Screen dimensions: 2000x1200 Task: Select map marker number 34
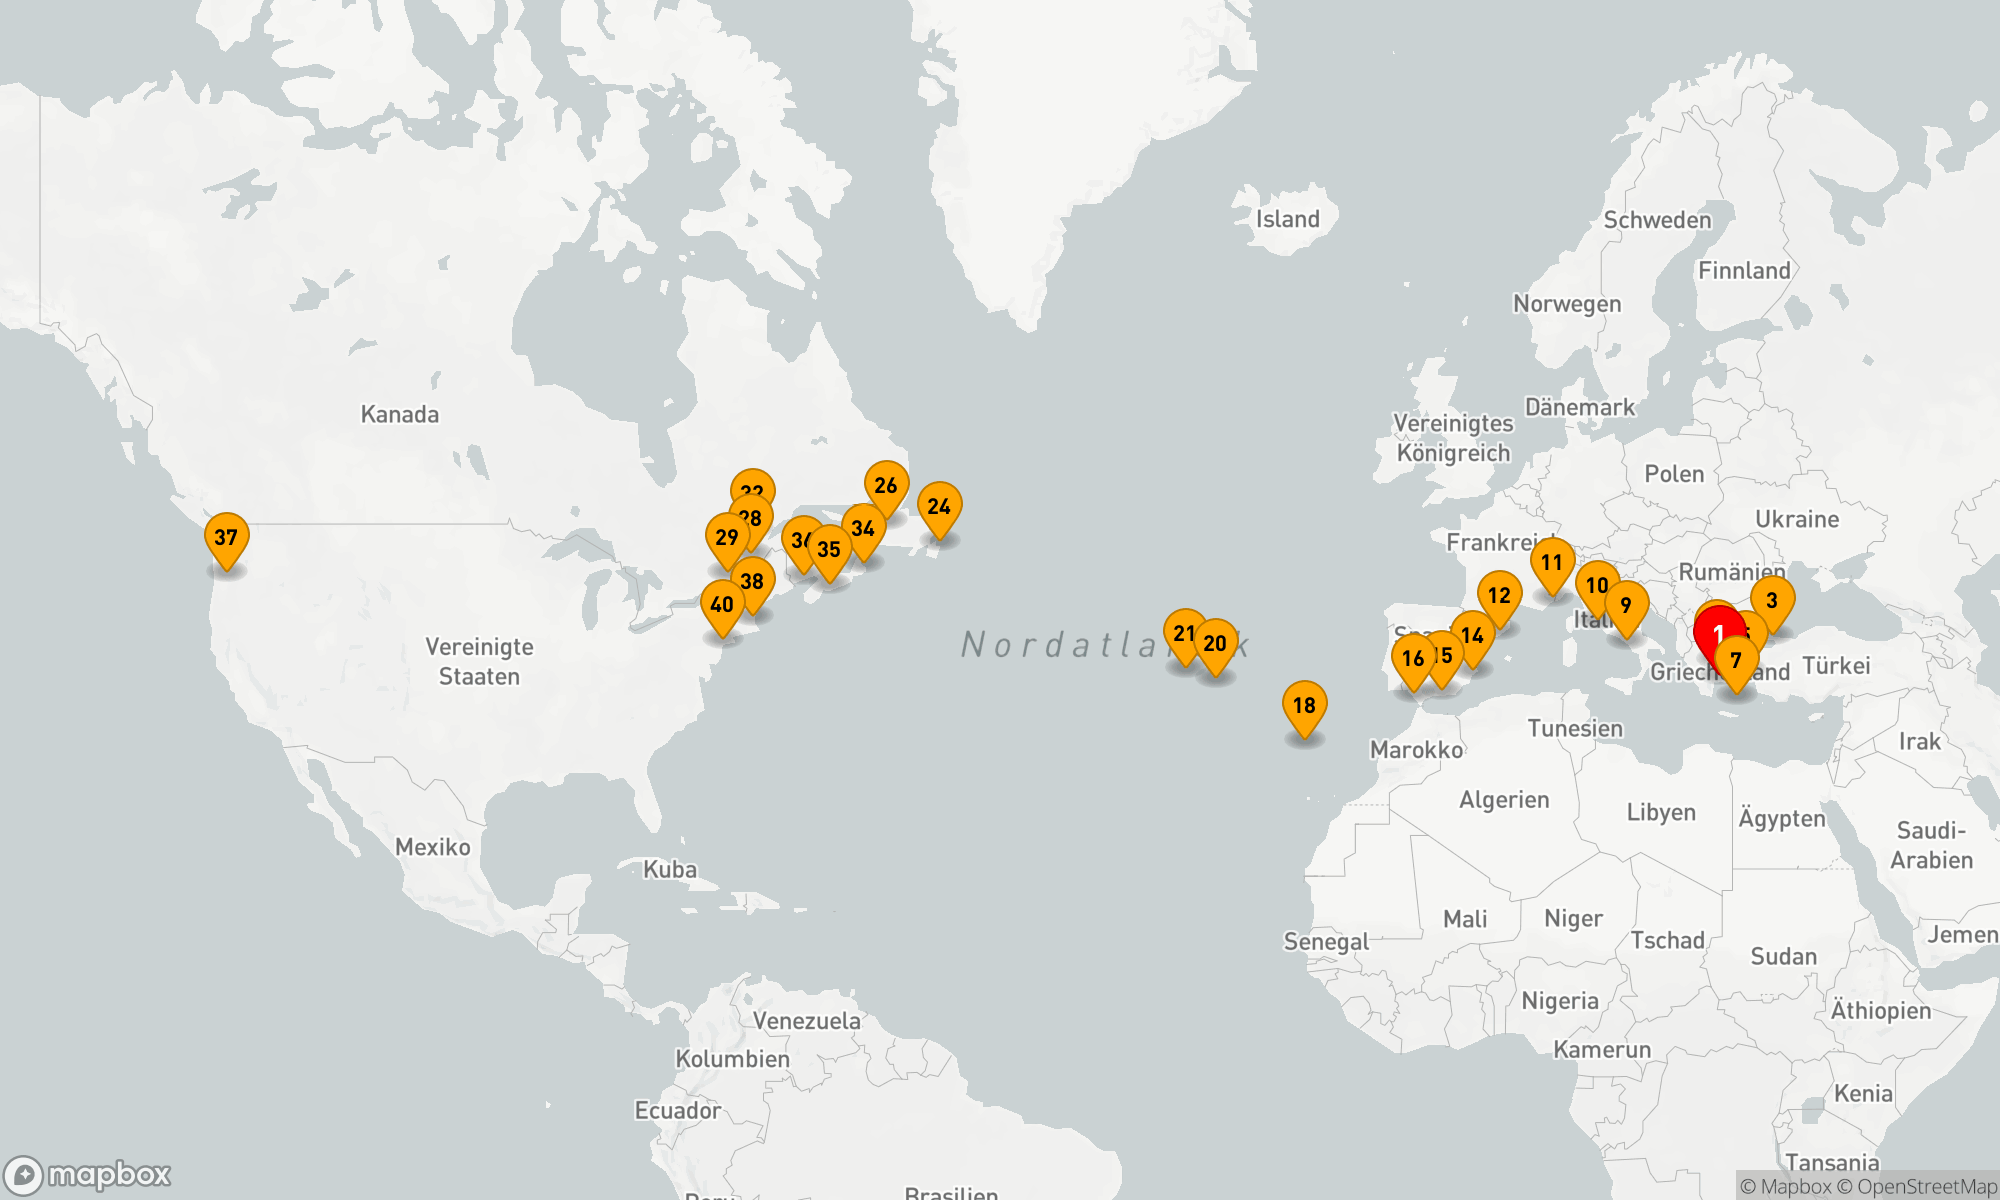click(x=864, y=531)
